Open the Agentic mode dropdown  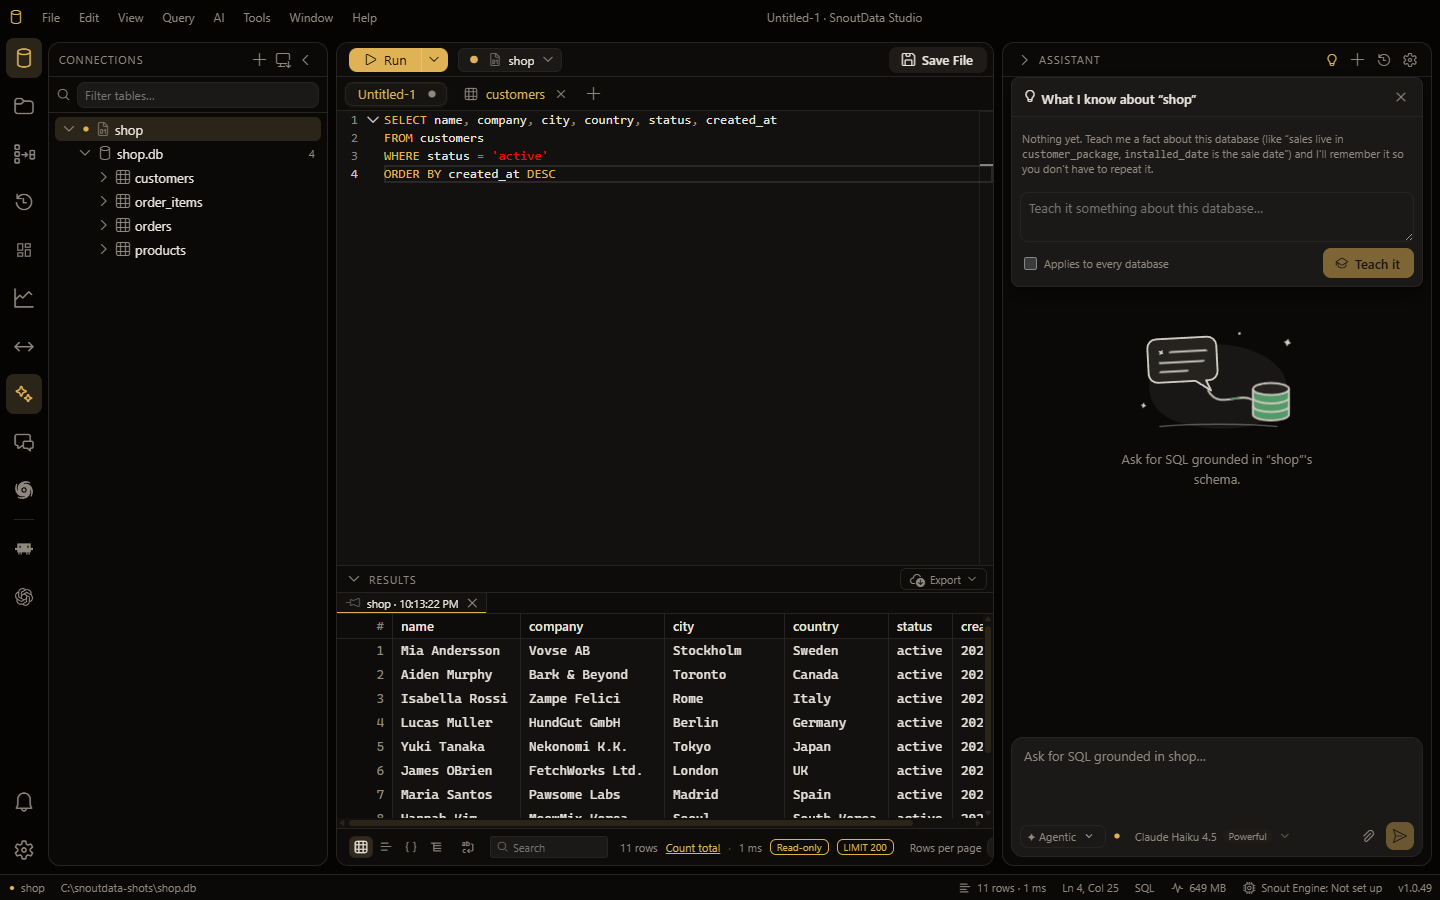pos(1061,837)
